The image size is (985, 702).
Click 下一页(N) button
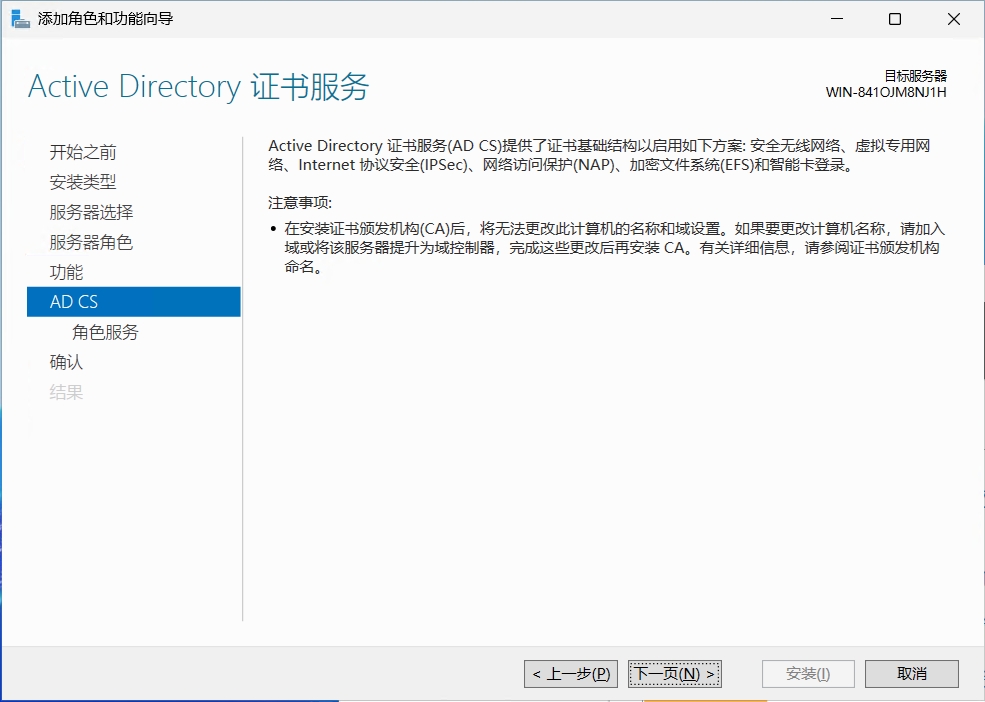[x=675, y=674]
